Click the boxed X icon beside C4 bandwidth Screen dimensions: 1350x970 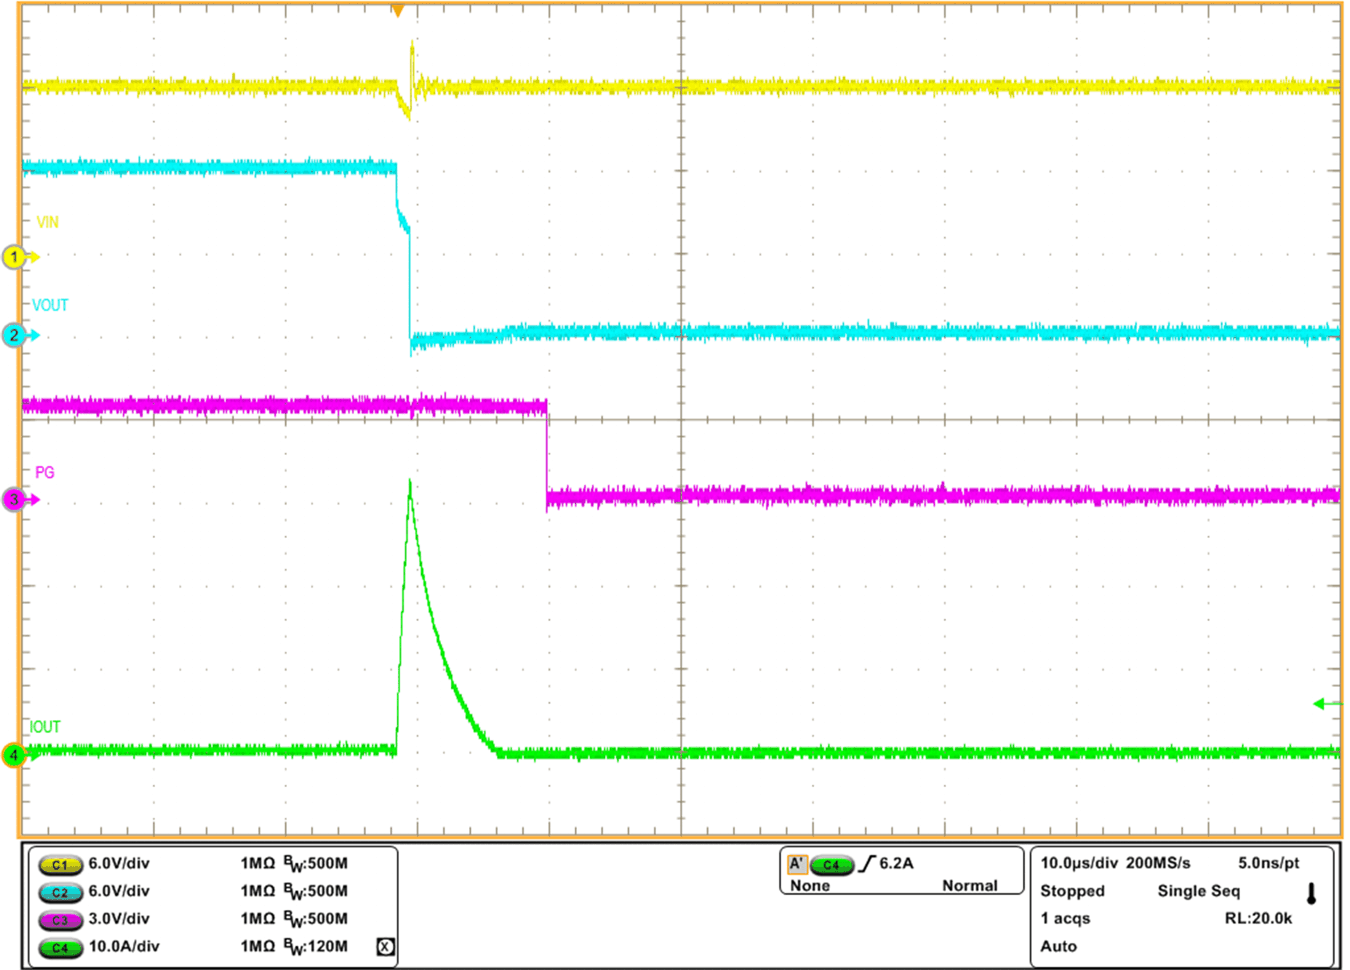[x=385, y=946]
